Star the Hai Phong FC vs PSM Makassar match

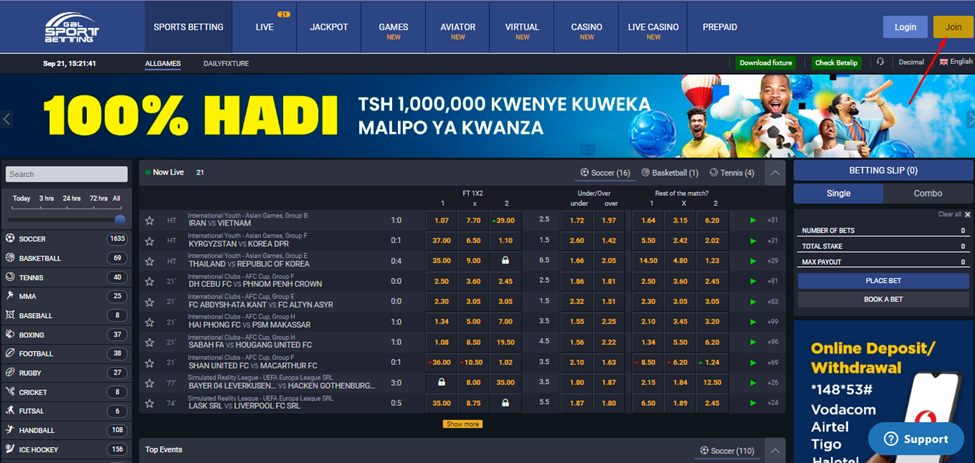[149, 323]
